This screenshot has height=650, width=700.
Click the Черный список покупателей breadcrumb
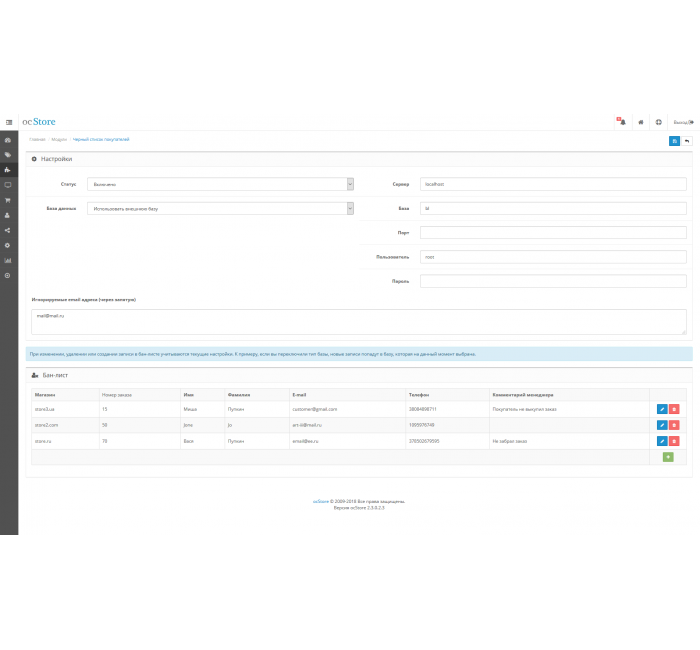[101, 139]
